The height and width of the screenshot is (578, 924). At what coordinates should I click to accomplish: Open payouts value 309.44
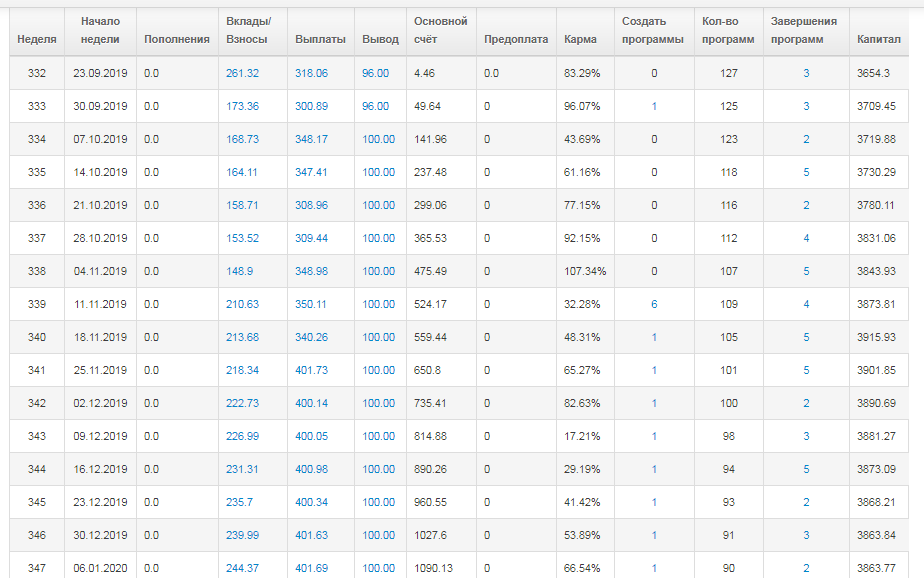pyautogui.click(x=311, y=238)
